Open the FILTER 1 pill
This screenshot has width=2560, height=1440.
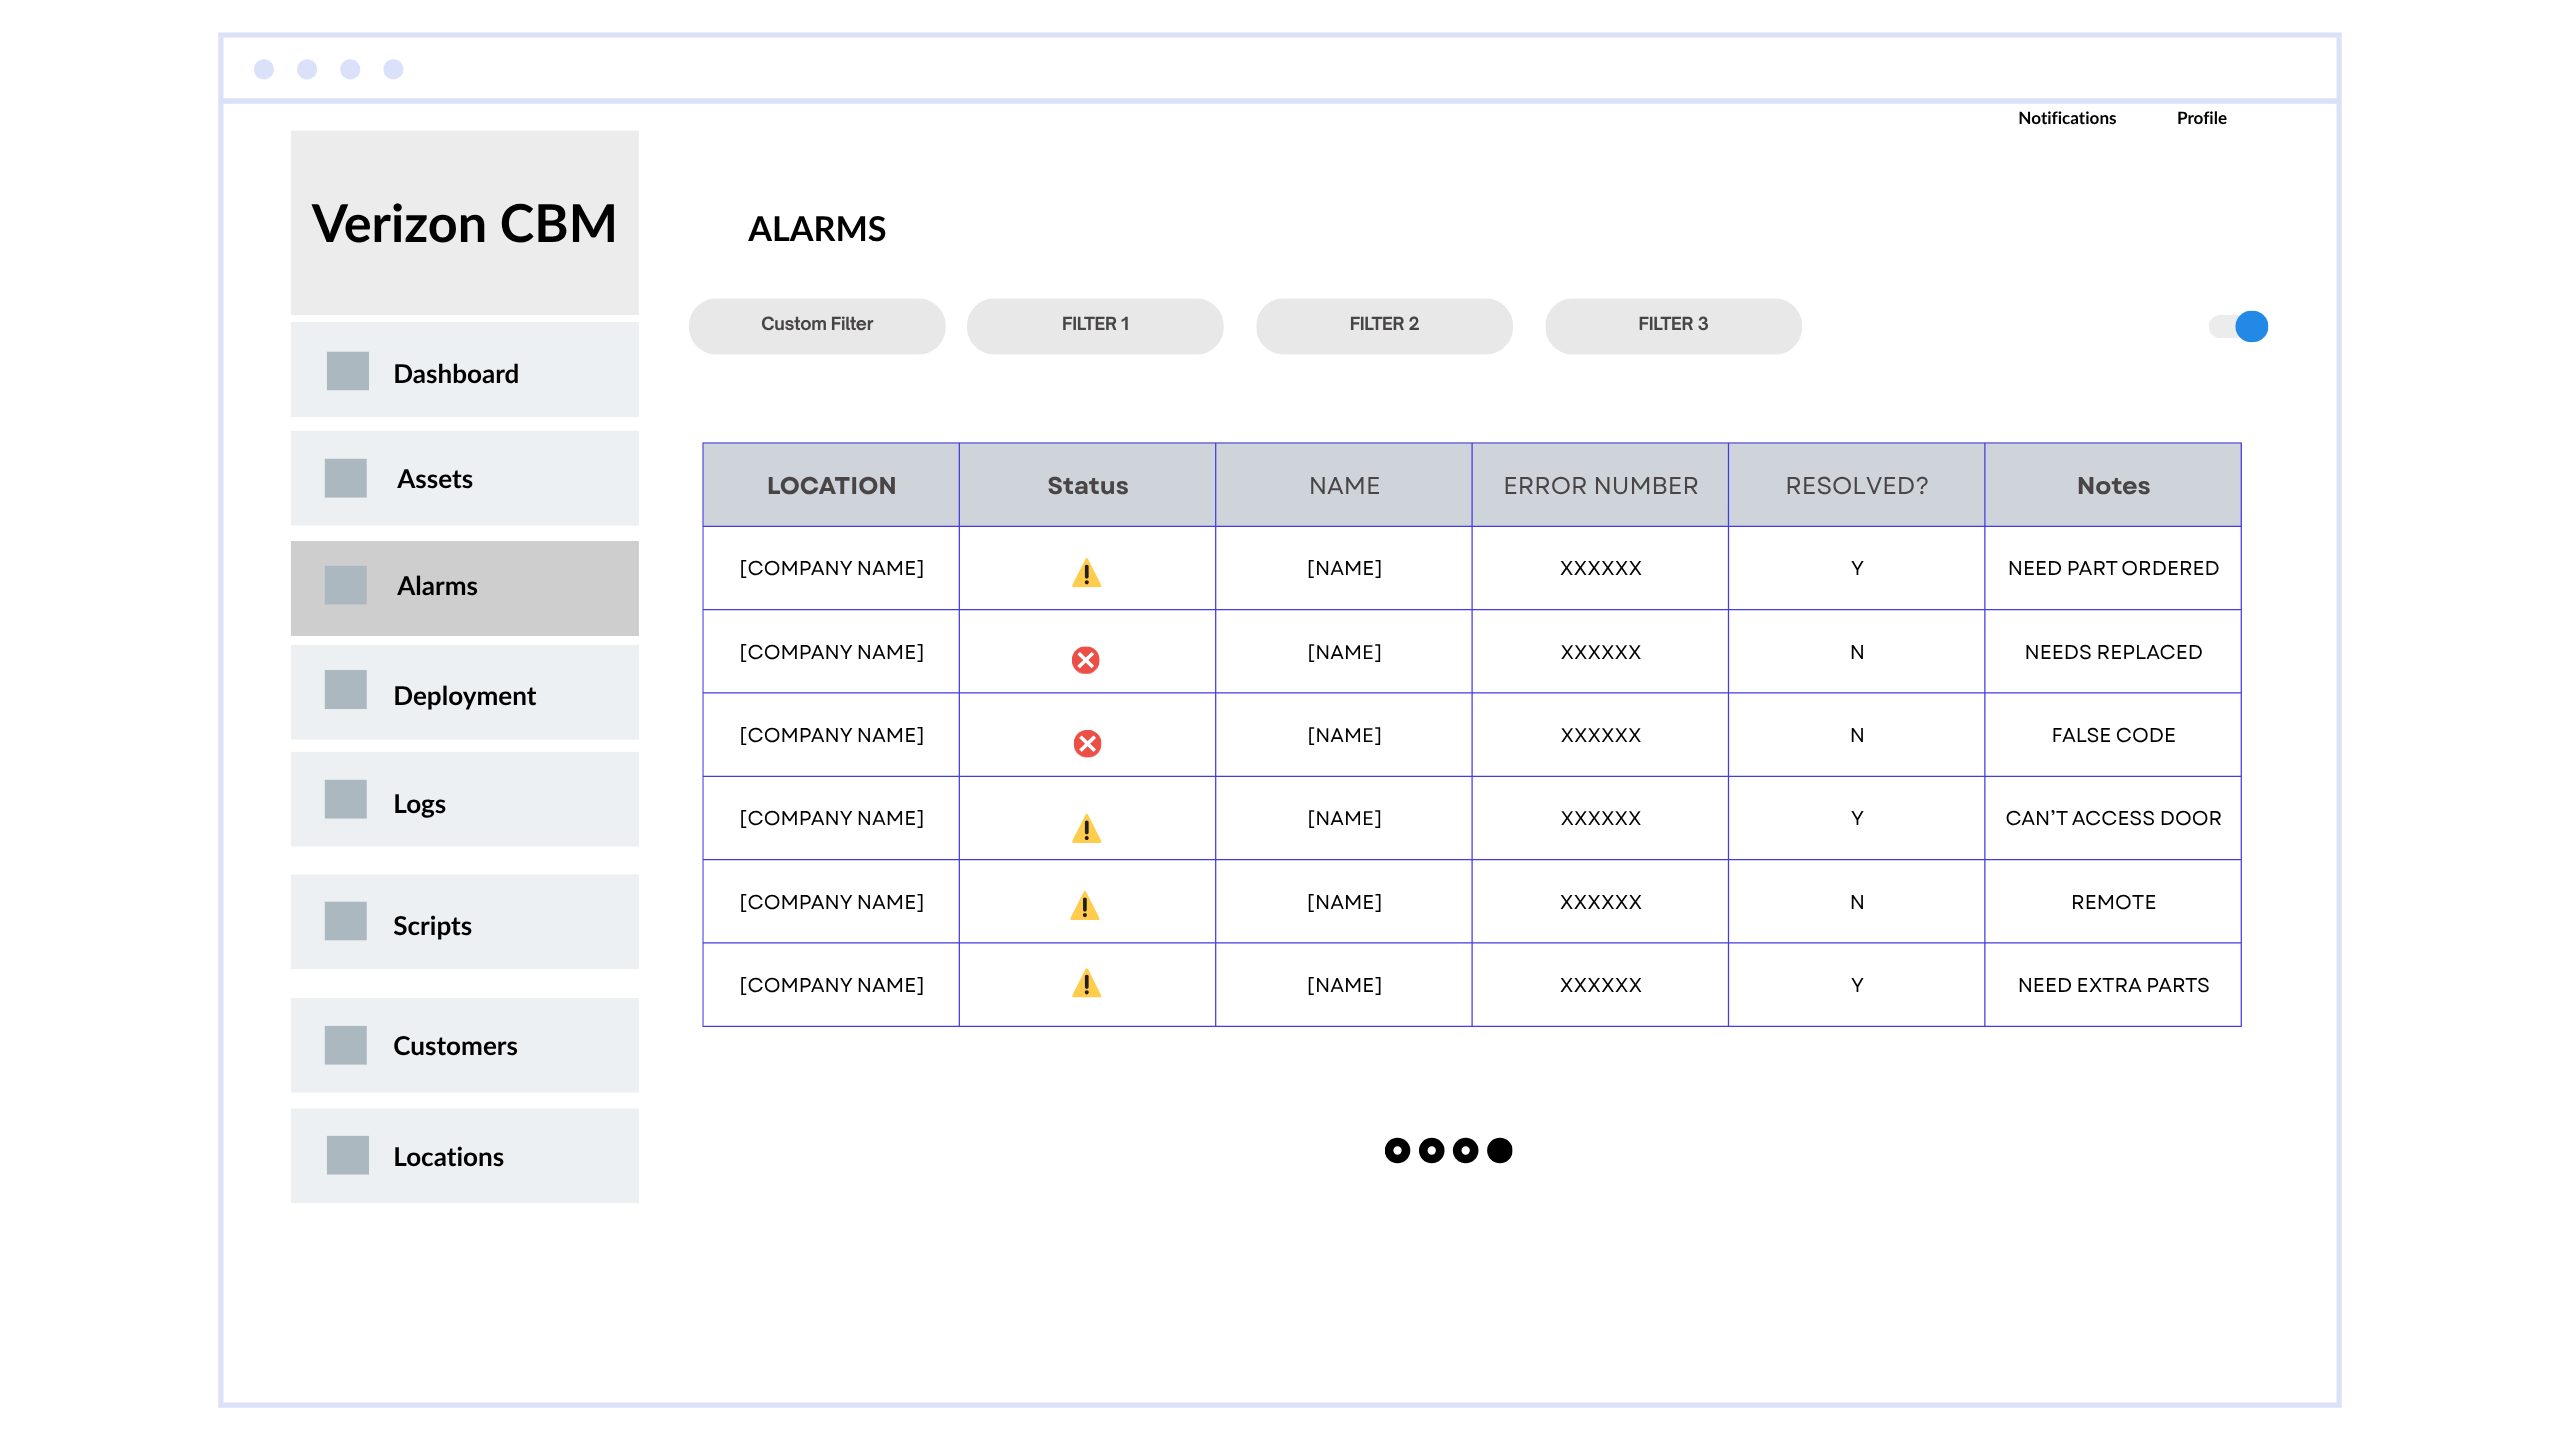[x=1094, y=325]
